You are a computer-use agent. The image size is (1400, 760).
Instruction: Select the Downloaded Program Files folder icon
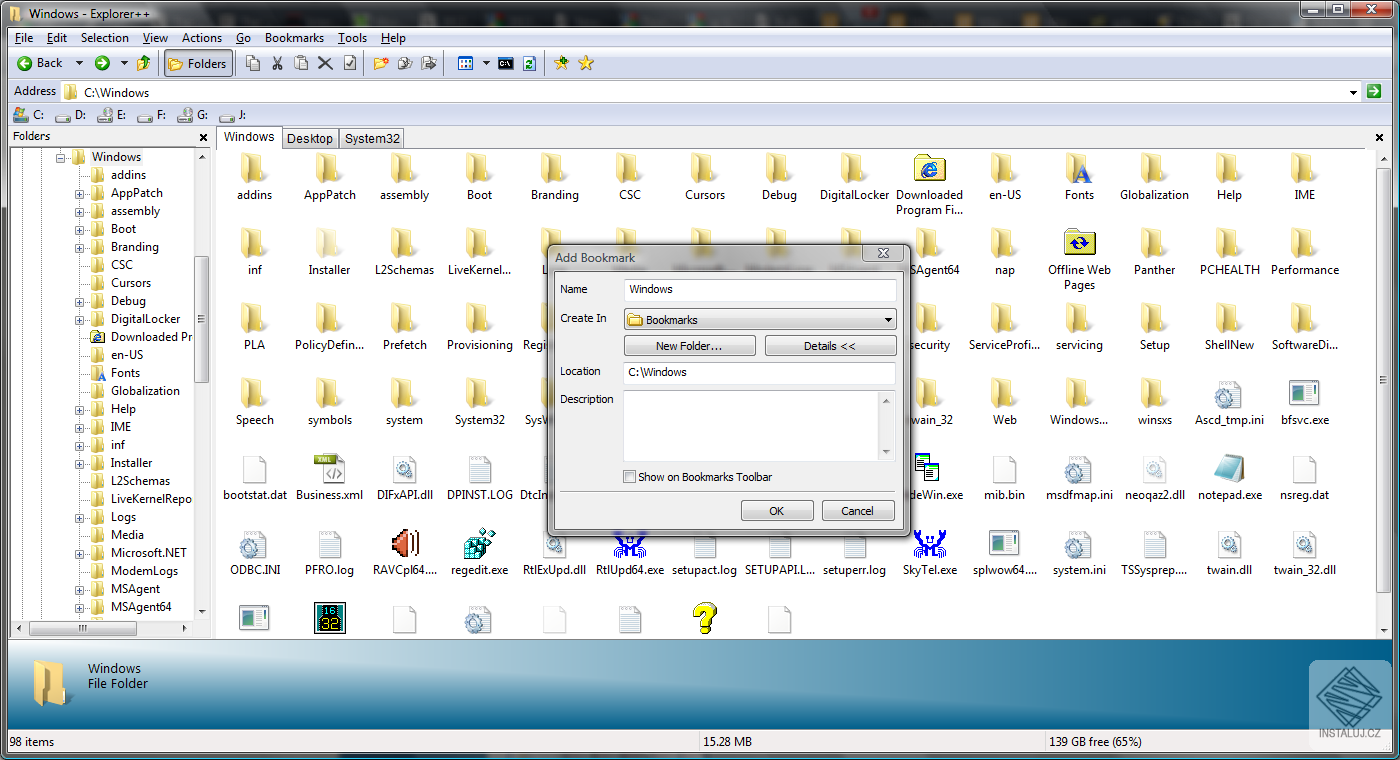(x=930, y=170)
